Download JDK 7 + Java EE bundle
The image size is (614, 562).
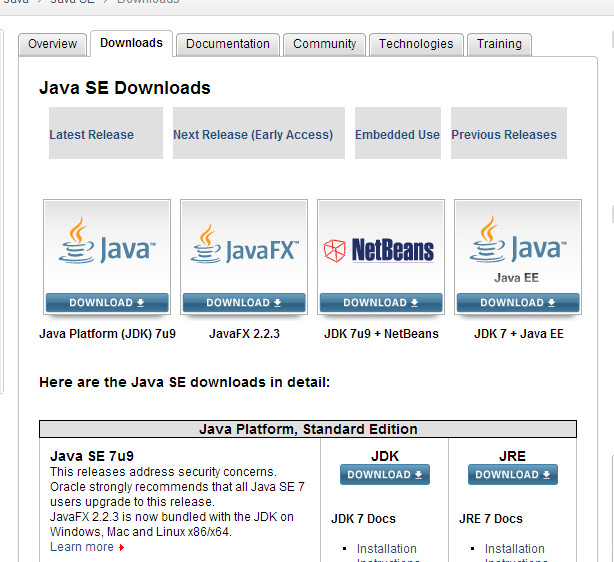click(x=517, y=303)
